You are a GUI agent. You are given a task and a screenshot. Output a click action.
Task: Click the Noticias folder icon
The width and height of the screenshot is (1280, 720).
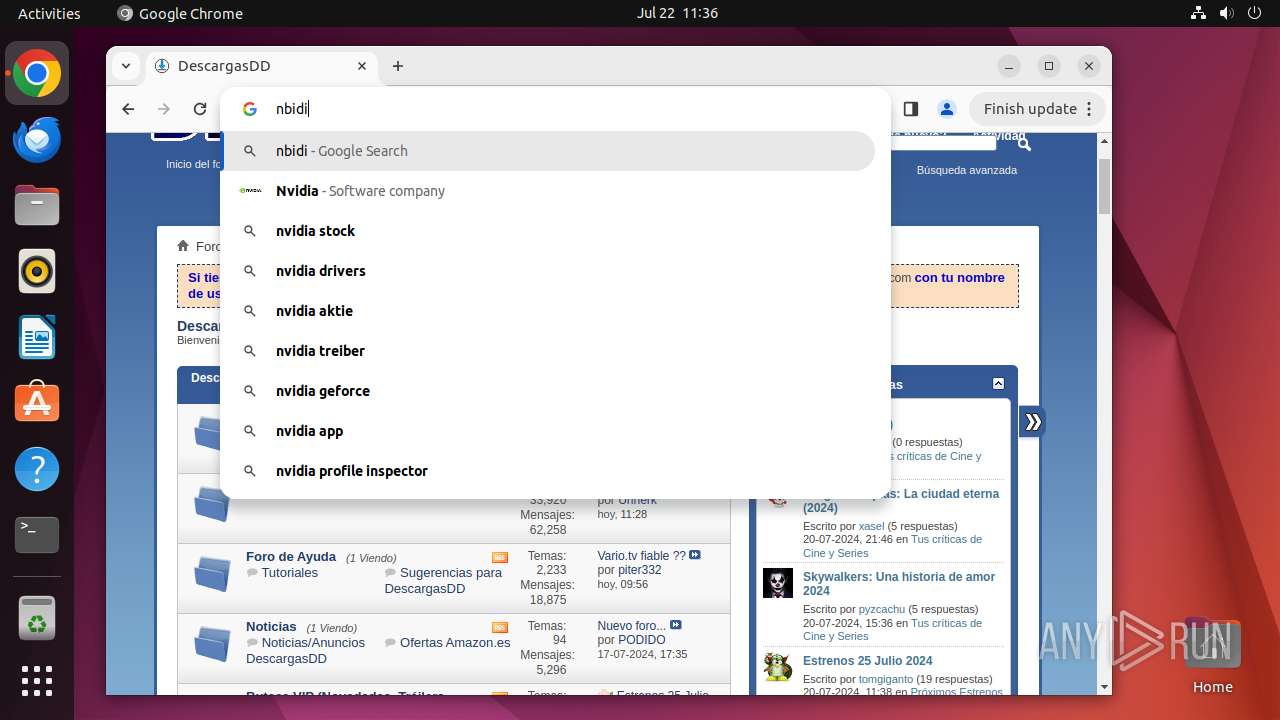click(212, 643)
